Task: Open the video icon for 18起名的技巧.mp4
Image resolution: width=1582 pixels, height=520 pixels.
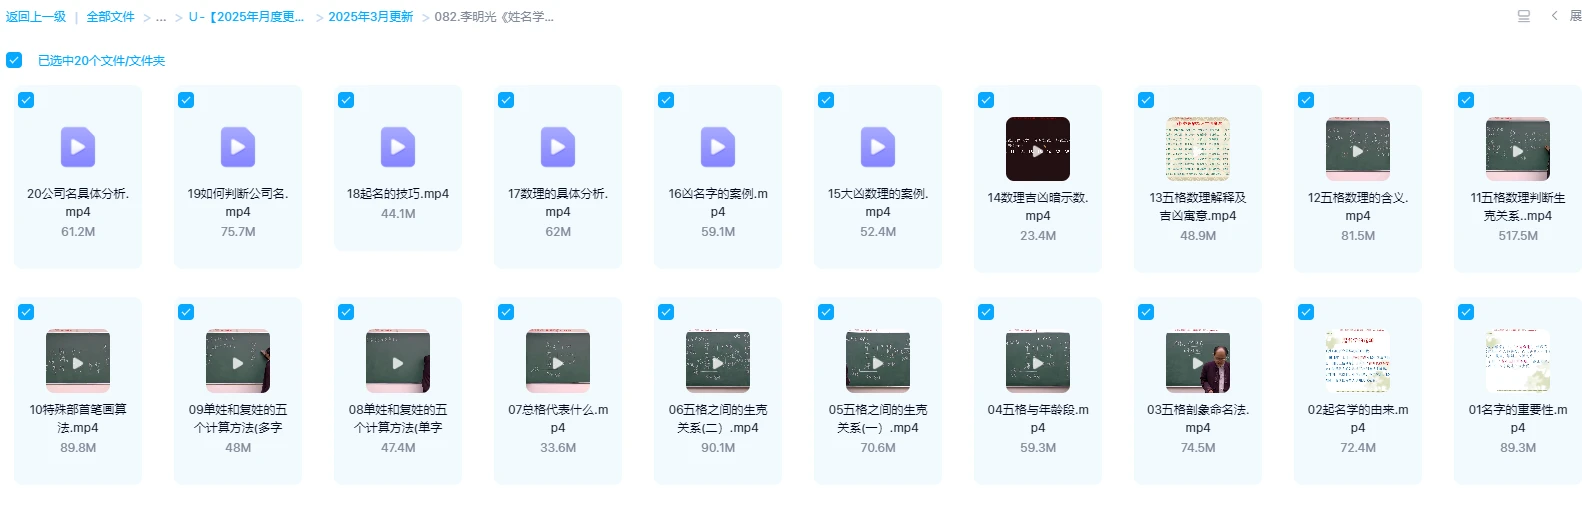Action: click(398, 147)
